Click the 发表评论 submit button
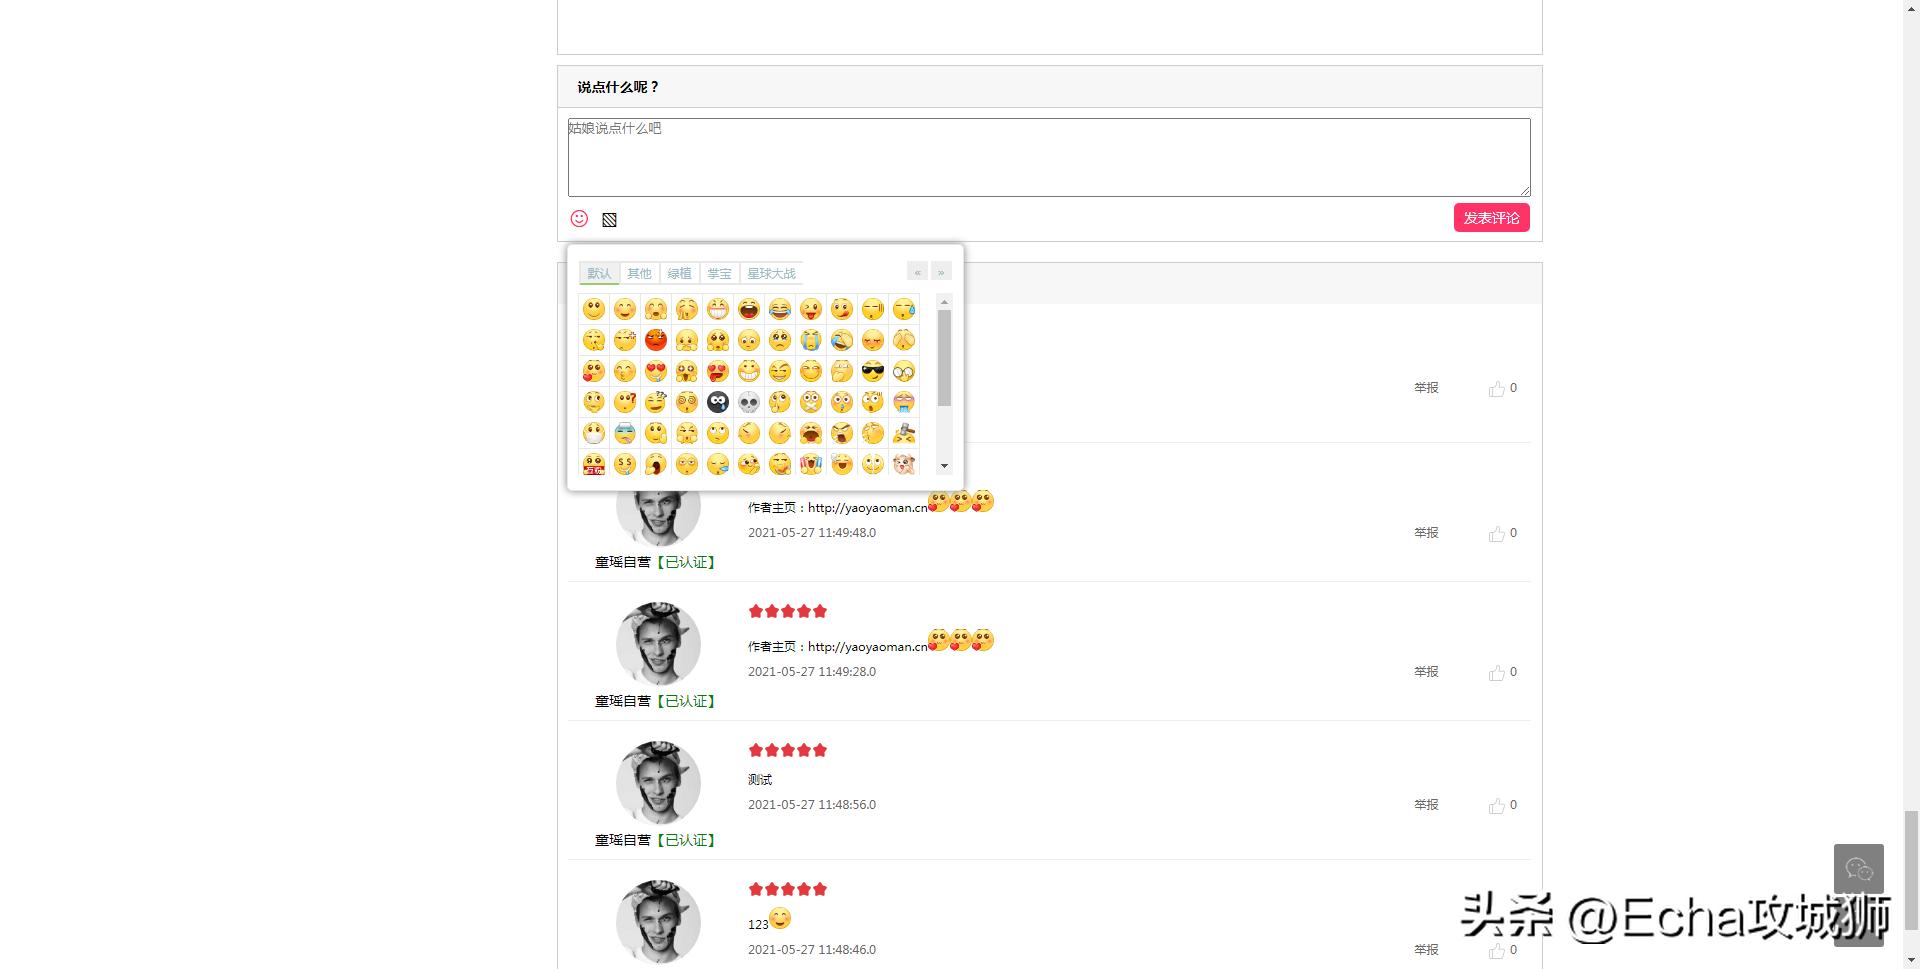 (x=1491, y=218)
